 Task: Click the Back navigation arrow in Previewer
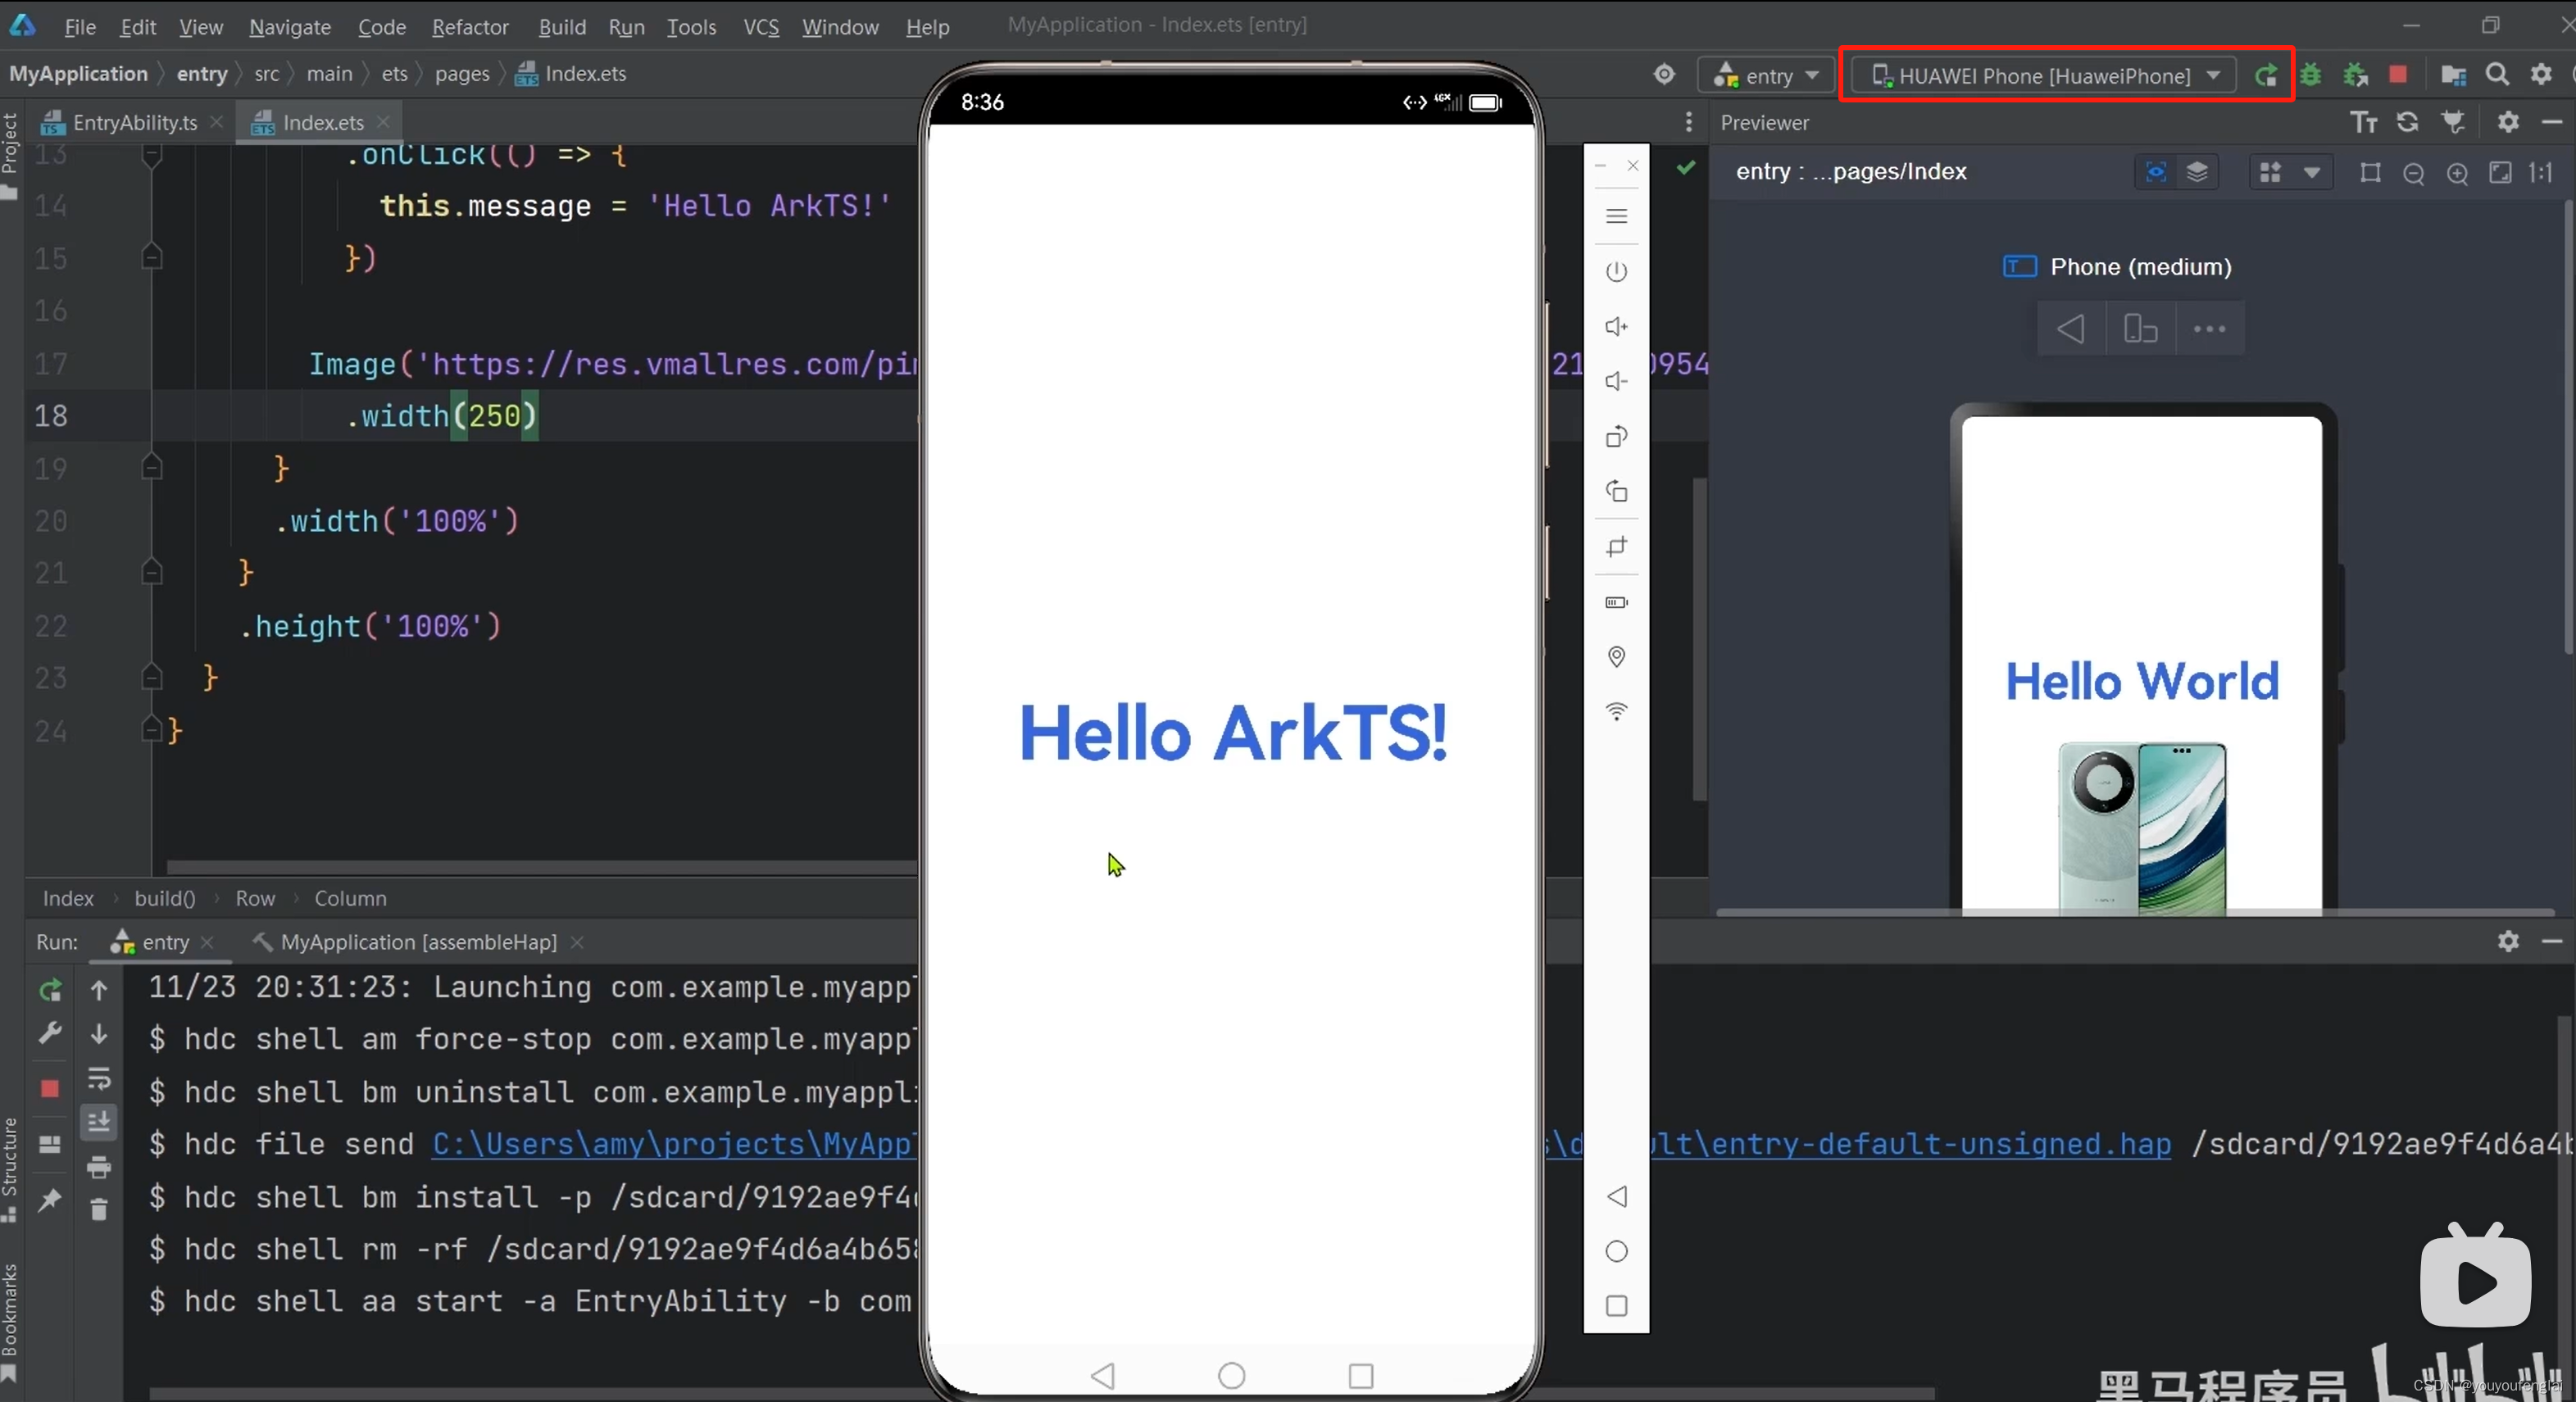[2069, 328]
